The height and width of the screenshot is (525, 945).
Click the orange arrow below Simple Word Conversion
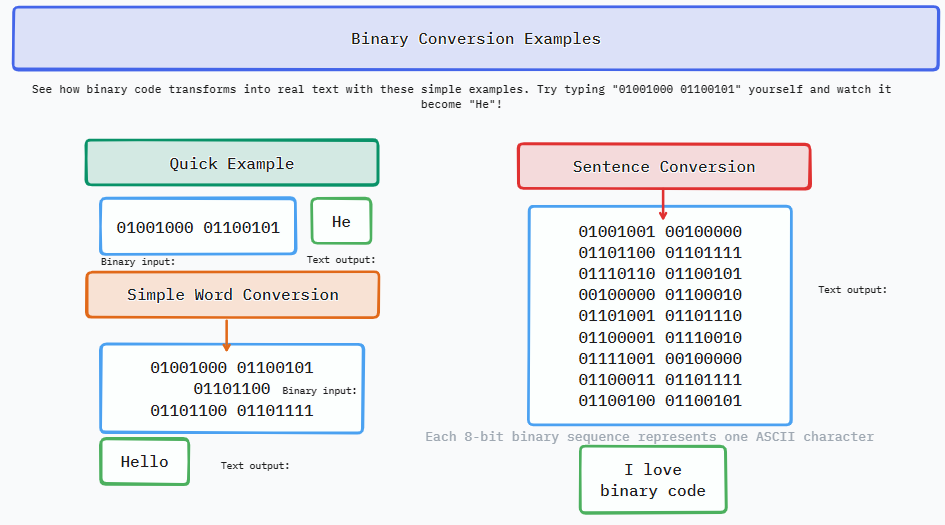click(227, 335)
